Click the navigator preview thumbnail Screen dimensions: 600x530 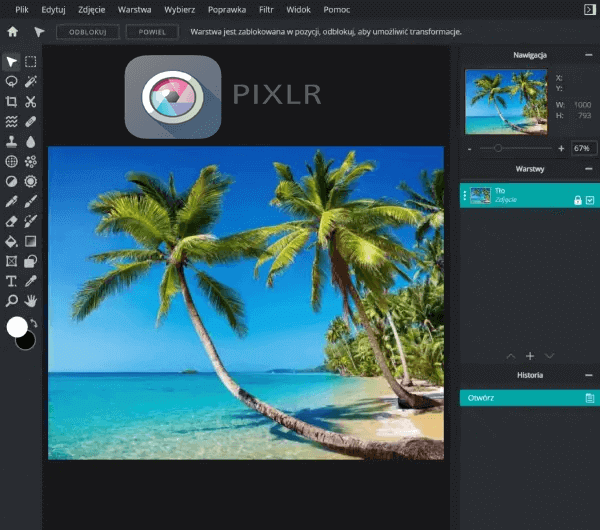(x=506, y=102)
